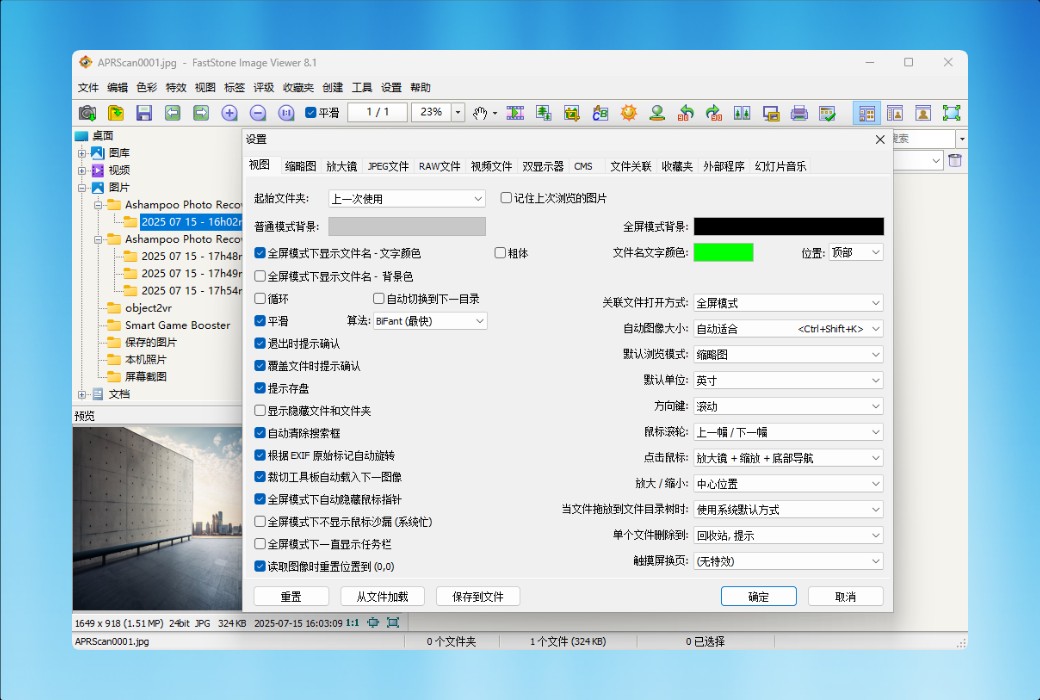Check the 循环 checkbox

(x=260, y=299)
